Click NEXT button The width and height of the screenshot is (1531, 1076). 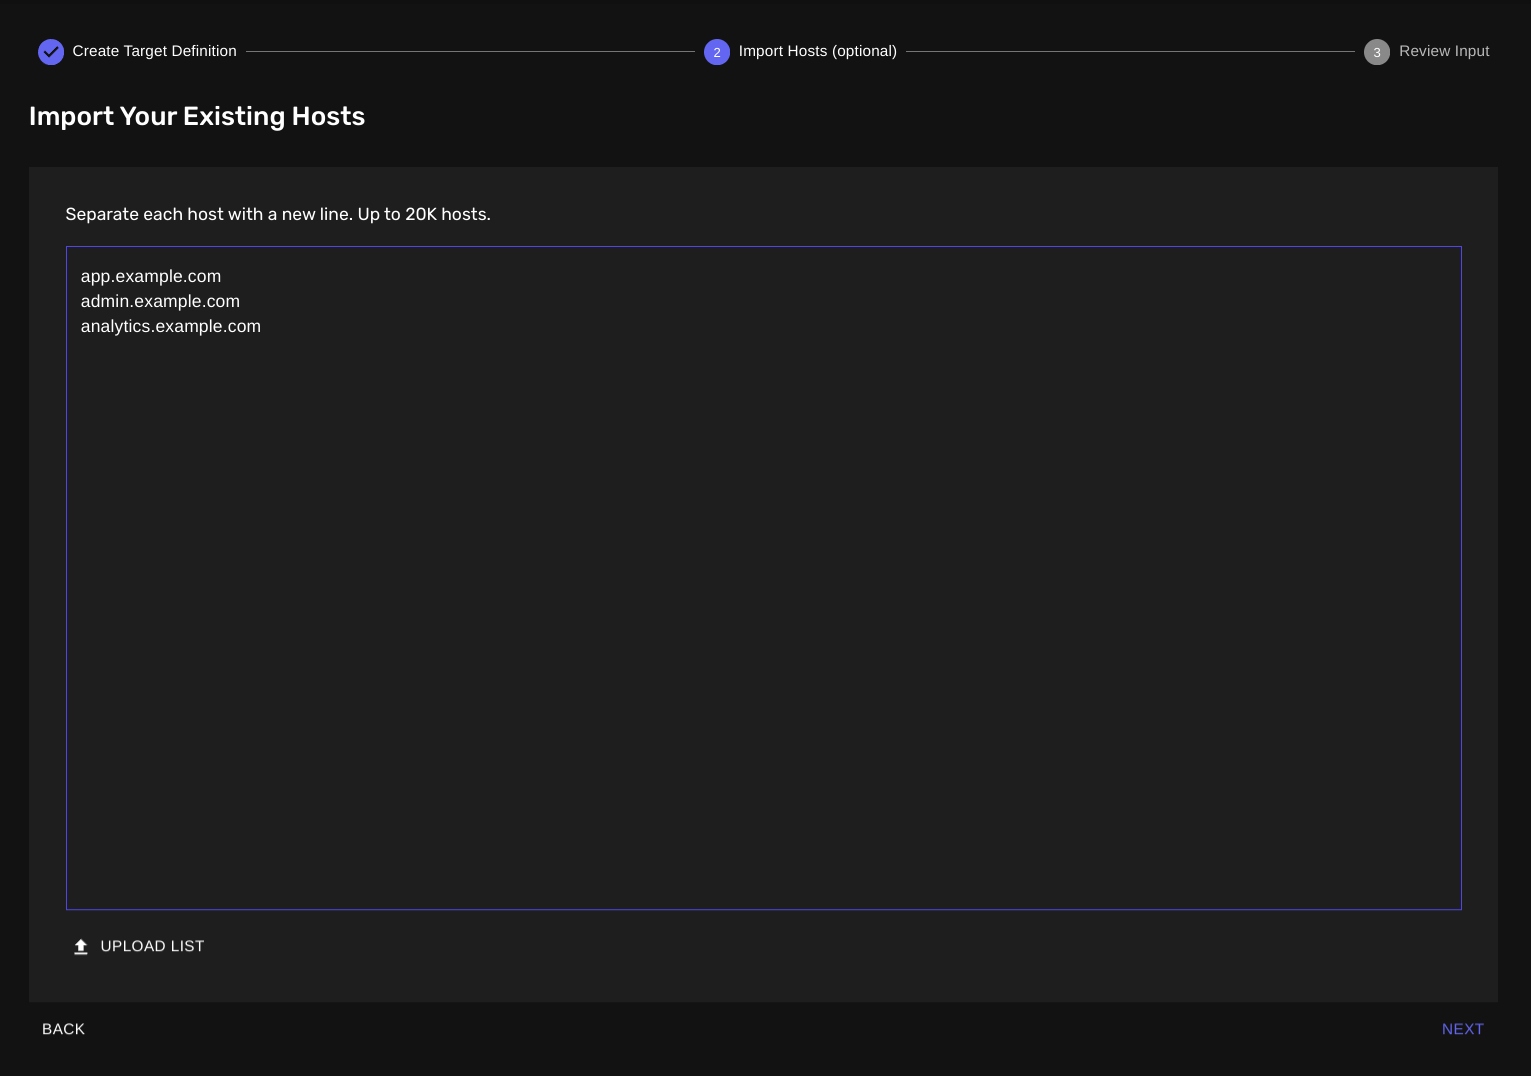(x=1462, y=1029)
